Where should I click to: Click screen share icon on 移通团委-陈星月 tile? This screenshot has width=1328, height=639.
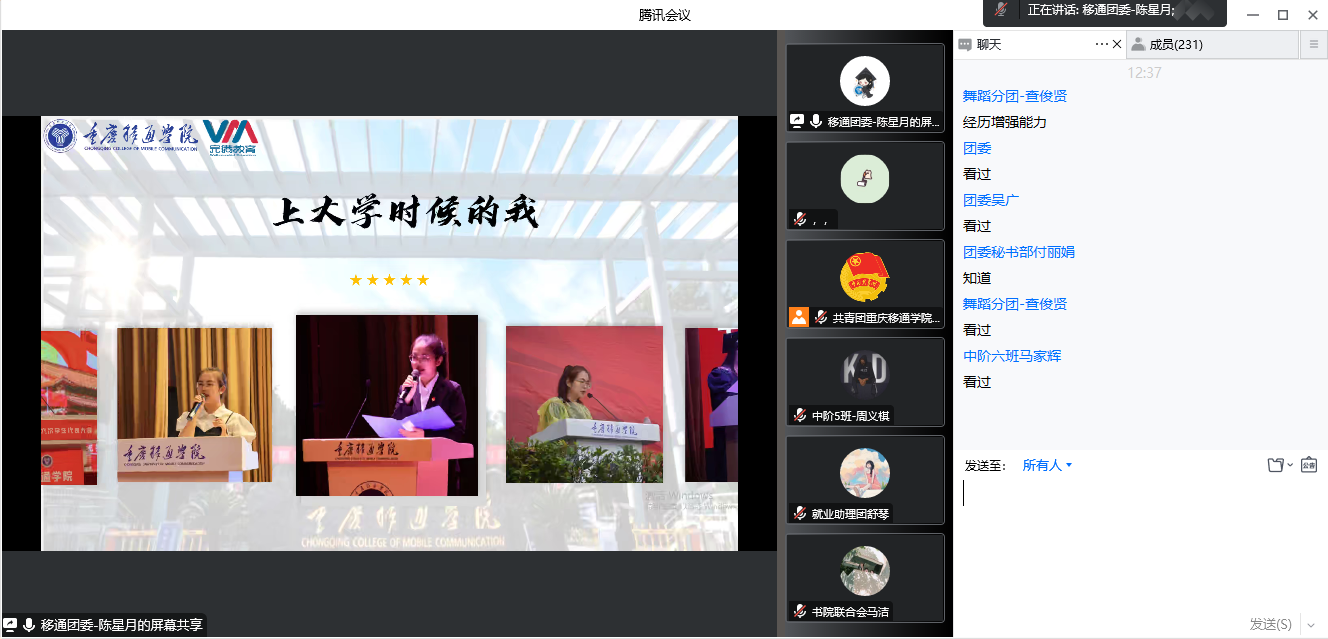pos(797,121)
